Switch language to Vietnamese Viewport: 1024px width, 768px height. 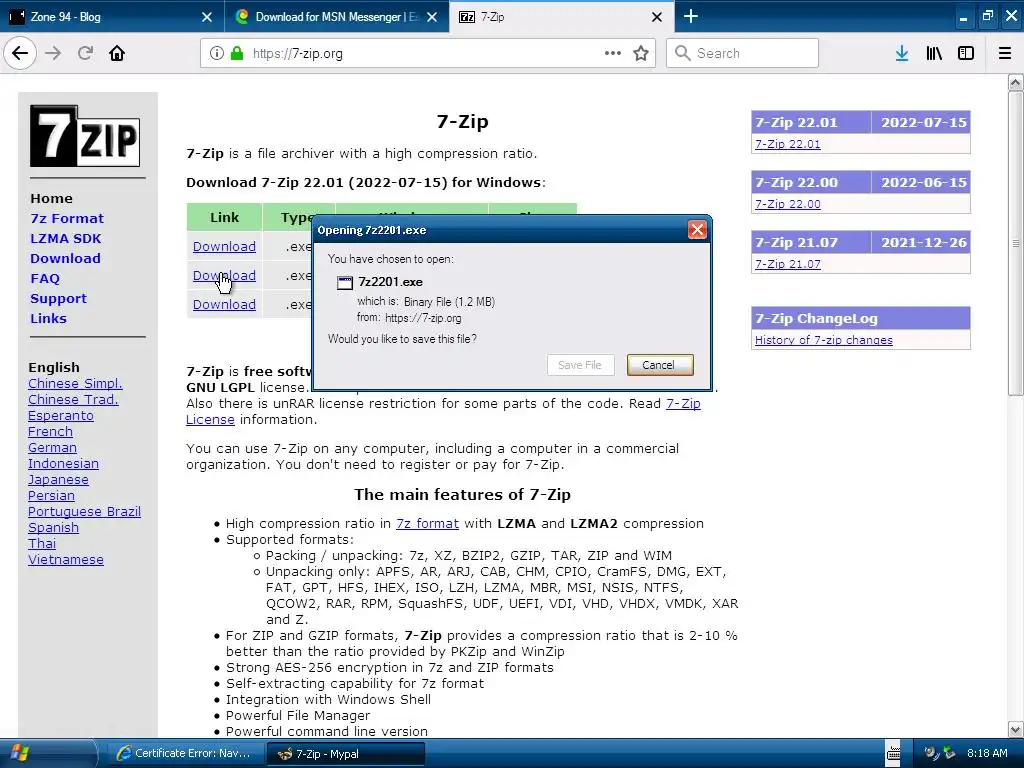(x=65, y=559)
